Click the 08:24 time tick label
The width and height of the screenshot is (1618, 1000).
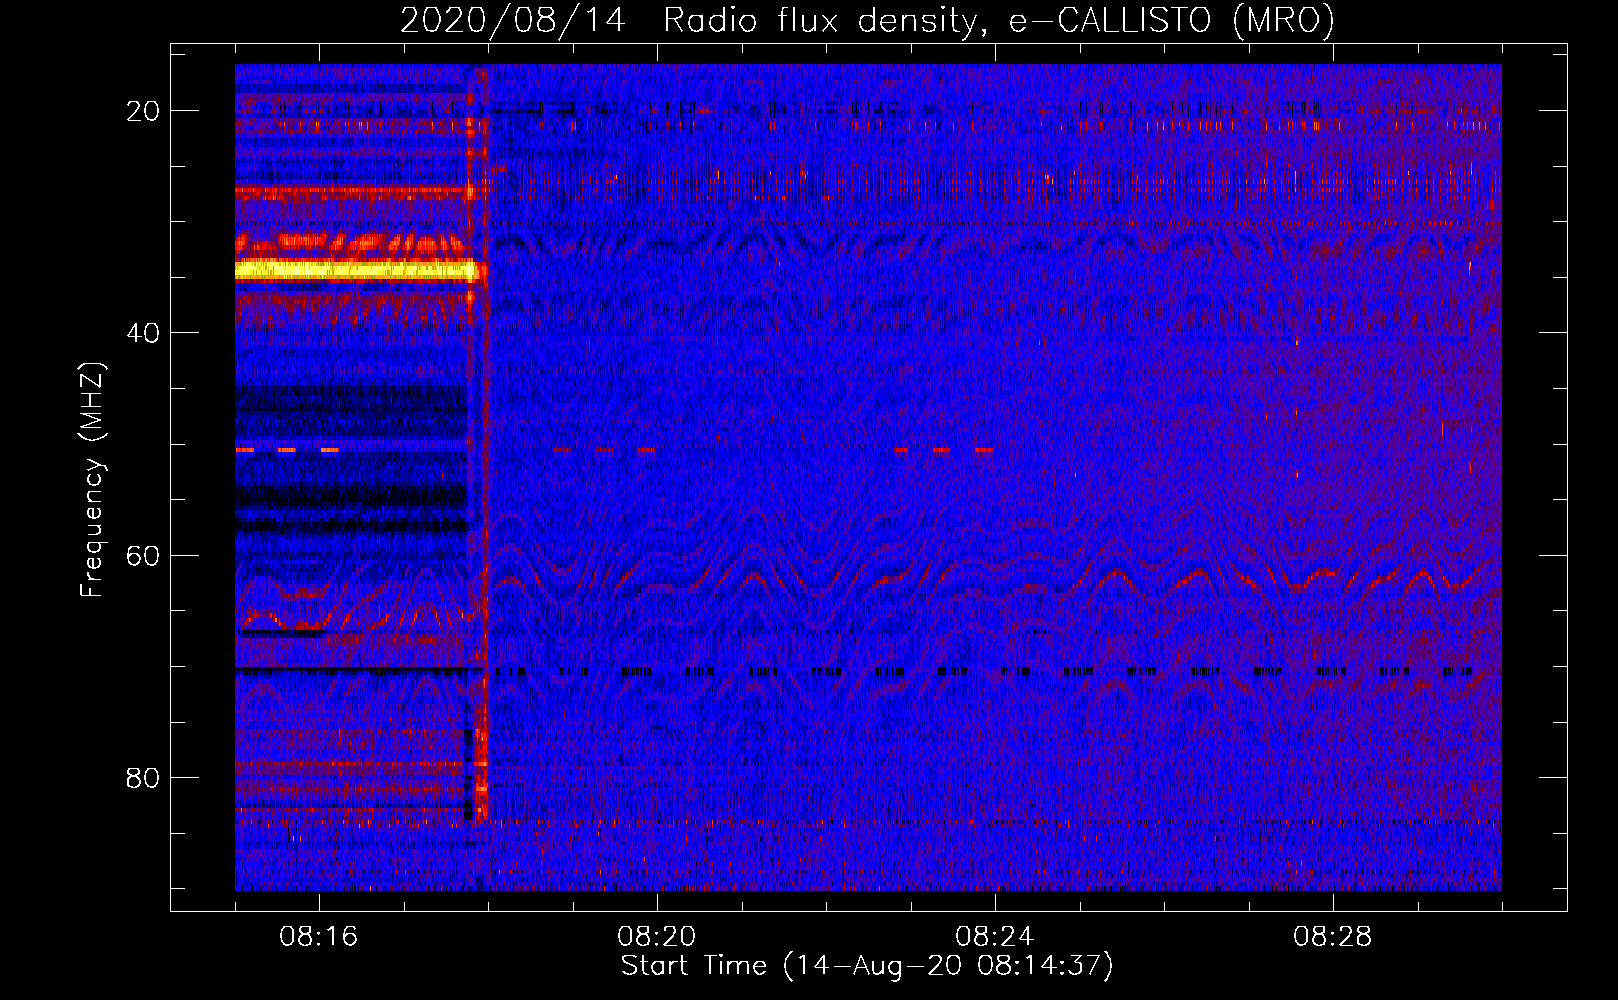tap(994, 937)
